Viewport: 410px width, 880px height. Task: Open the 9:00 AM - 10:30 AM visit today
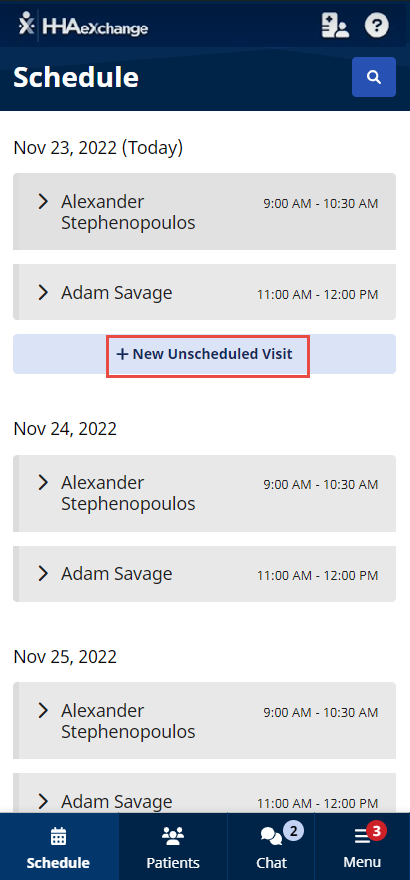204,212
